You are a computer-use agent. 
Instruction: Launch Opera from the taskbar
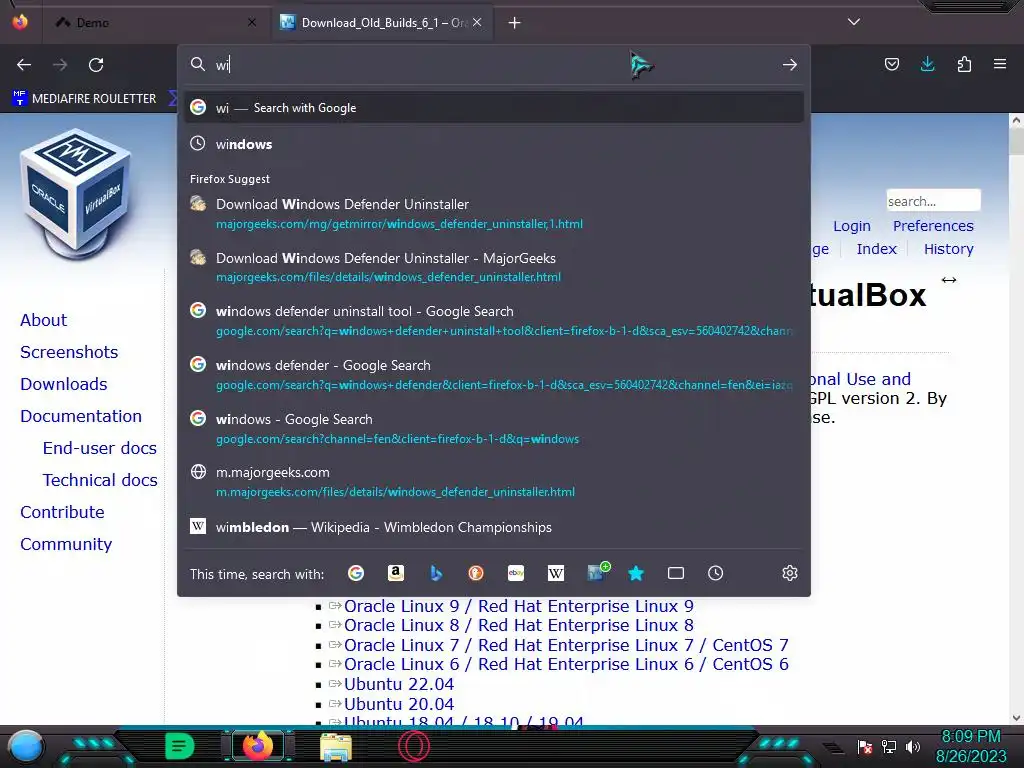coord(414,746)
